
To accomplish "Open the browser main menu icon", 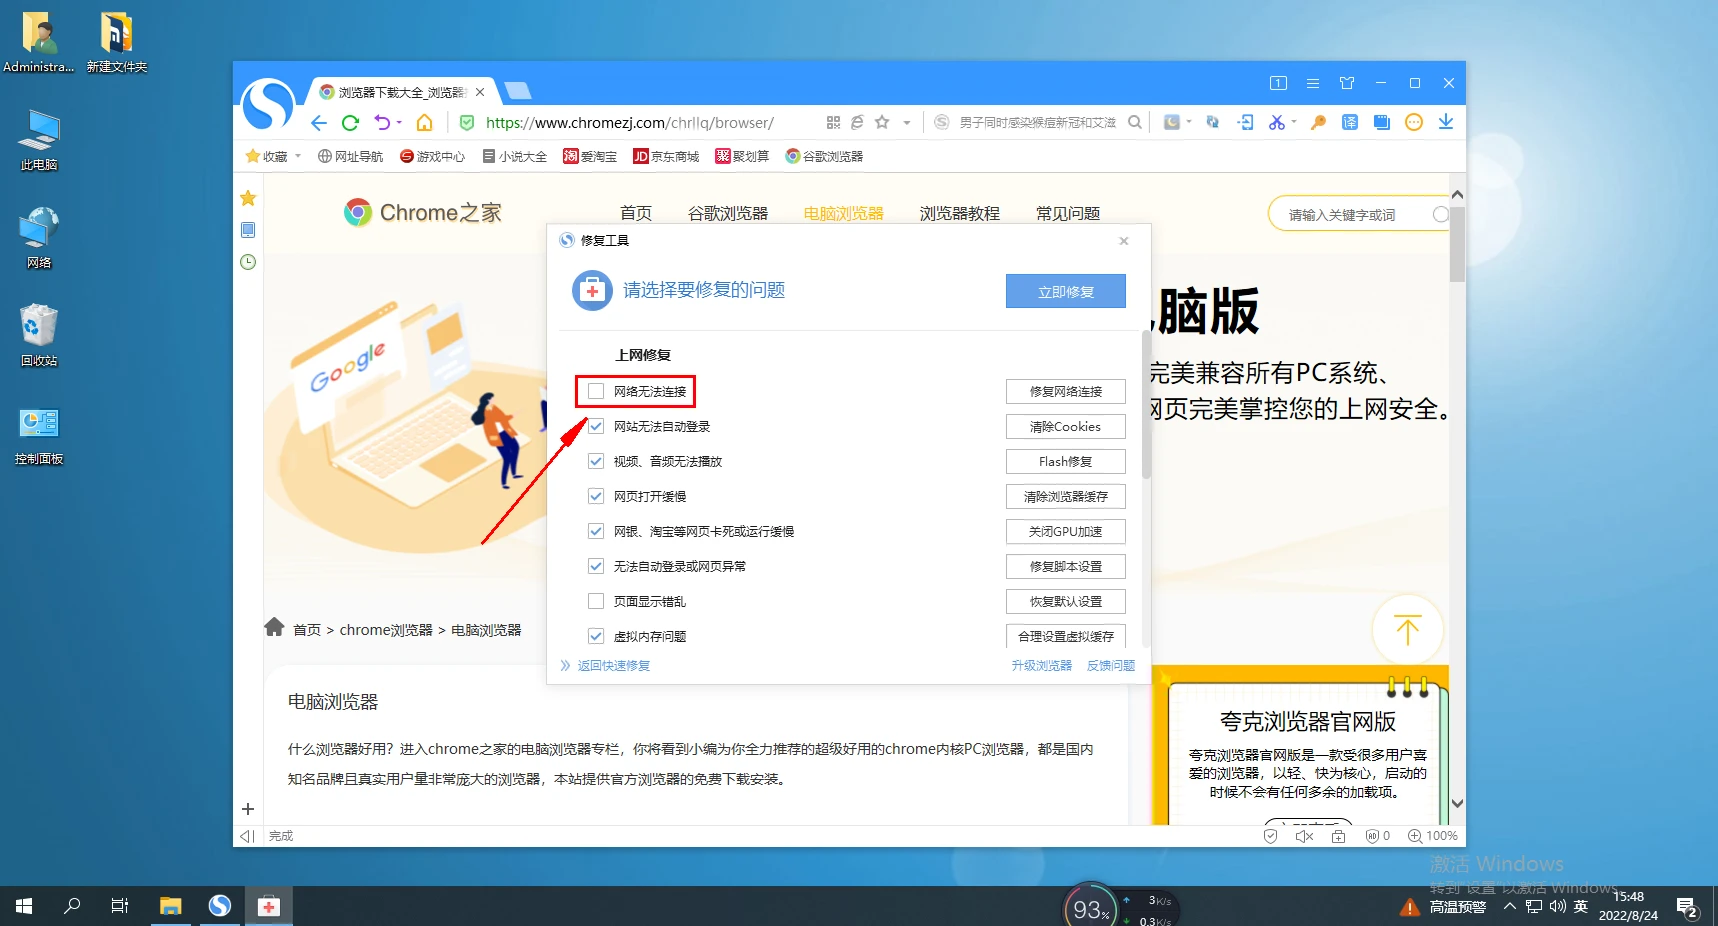I will click(1313, 83).
